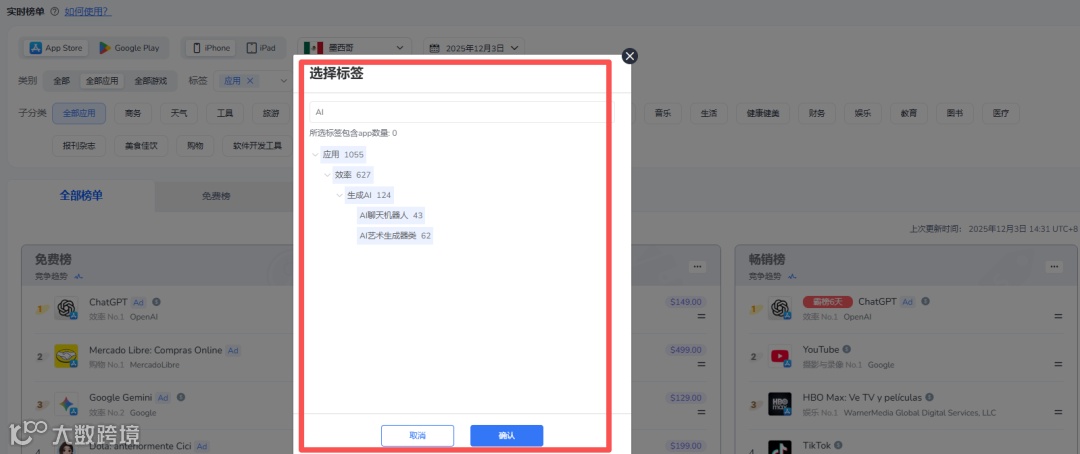Click the question mark icon beside 实时榜单

coord(54,12)
